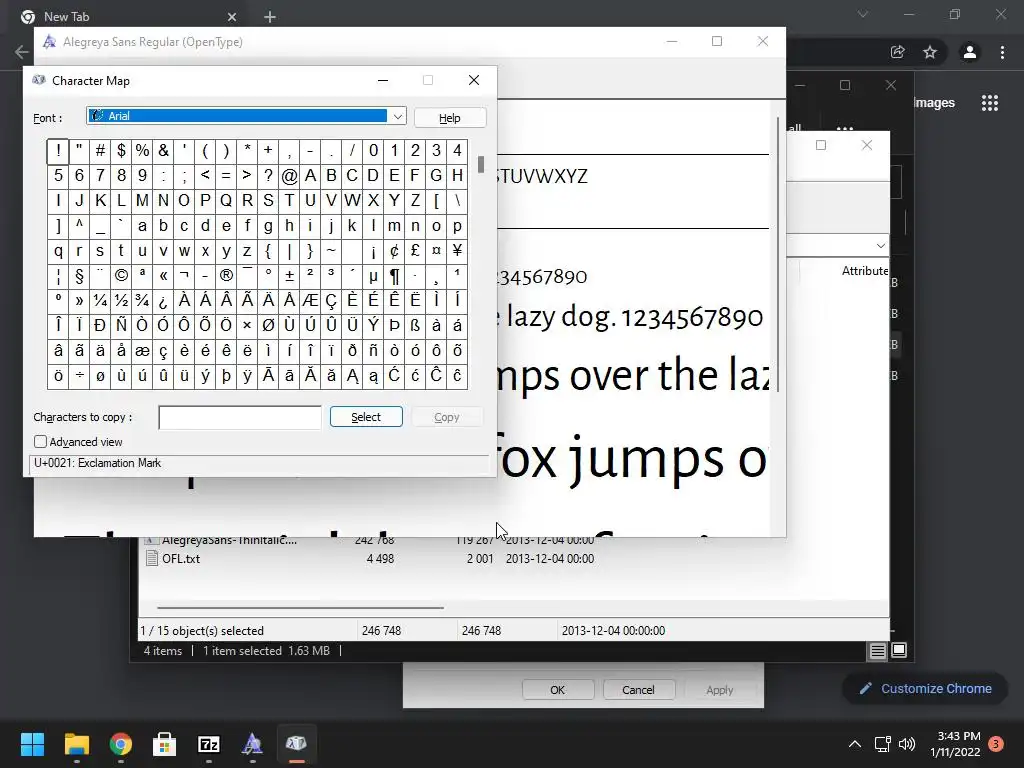1024x768 pixels.
Task: Open the Start menu on taskbar
Action: (x=32, y=744)
